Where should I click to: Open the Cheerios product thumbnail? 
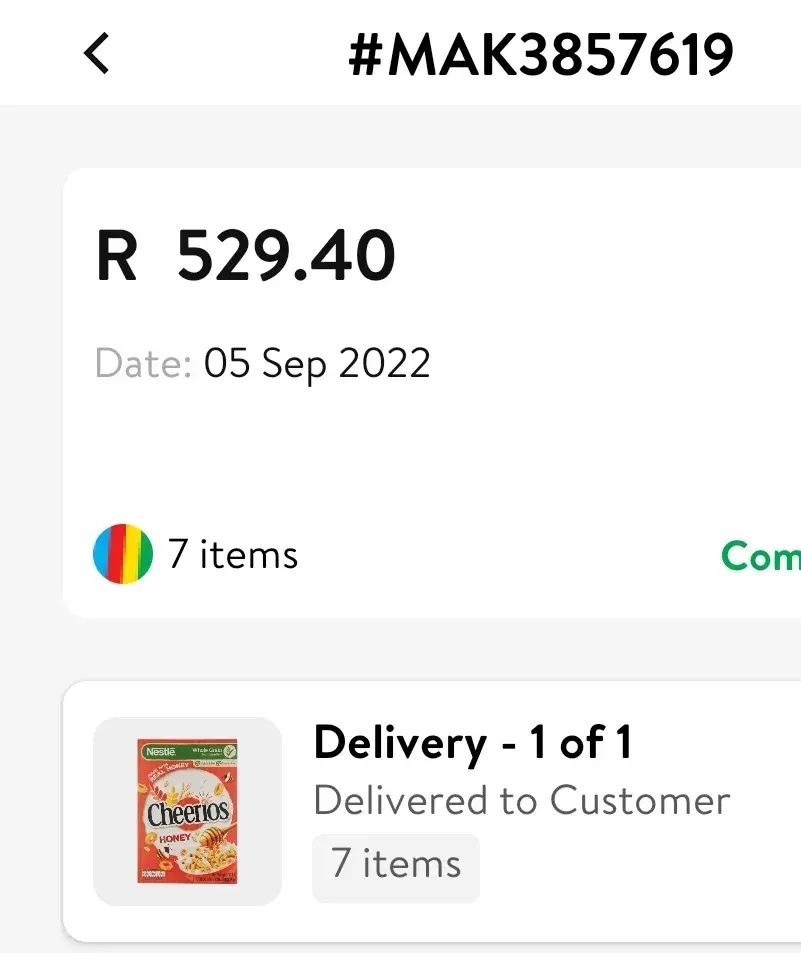tap(187, 811)
